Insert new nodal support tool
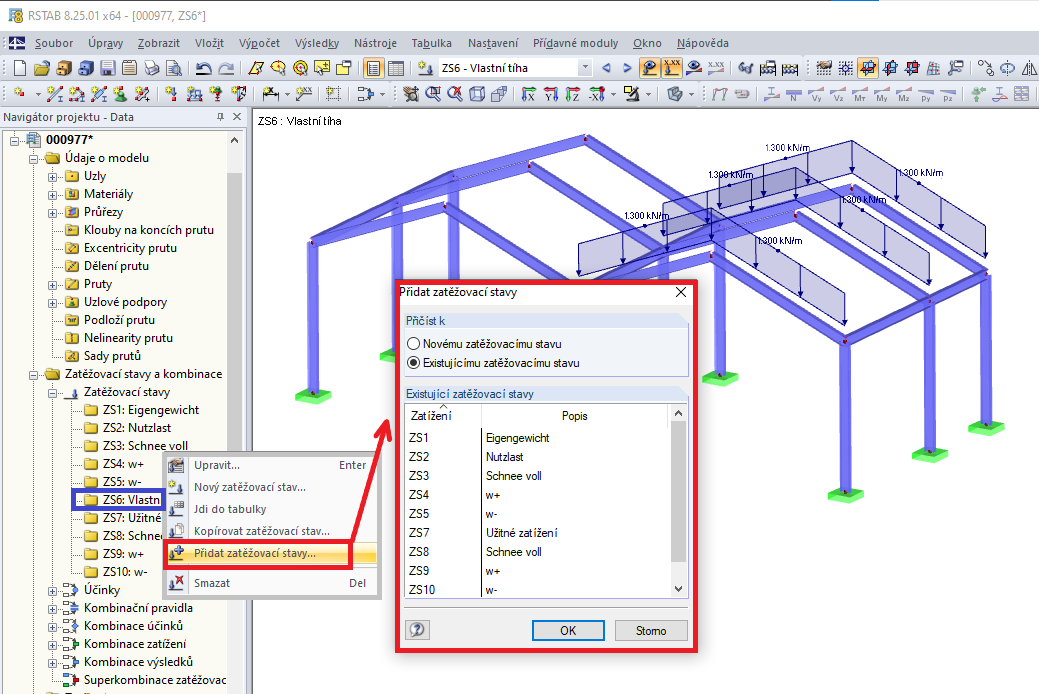This screenshot has width=1039, height=694. click(x=120, y=94)
